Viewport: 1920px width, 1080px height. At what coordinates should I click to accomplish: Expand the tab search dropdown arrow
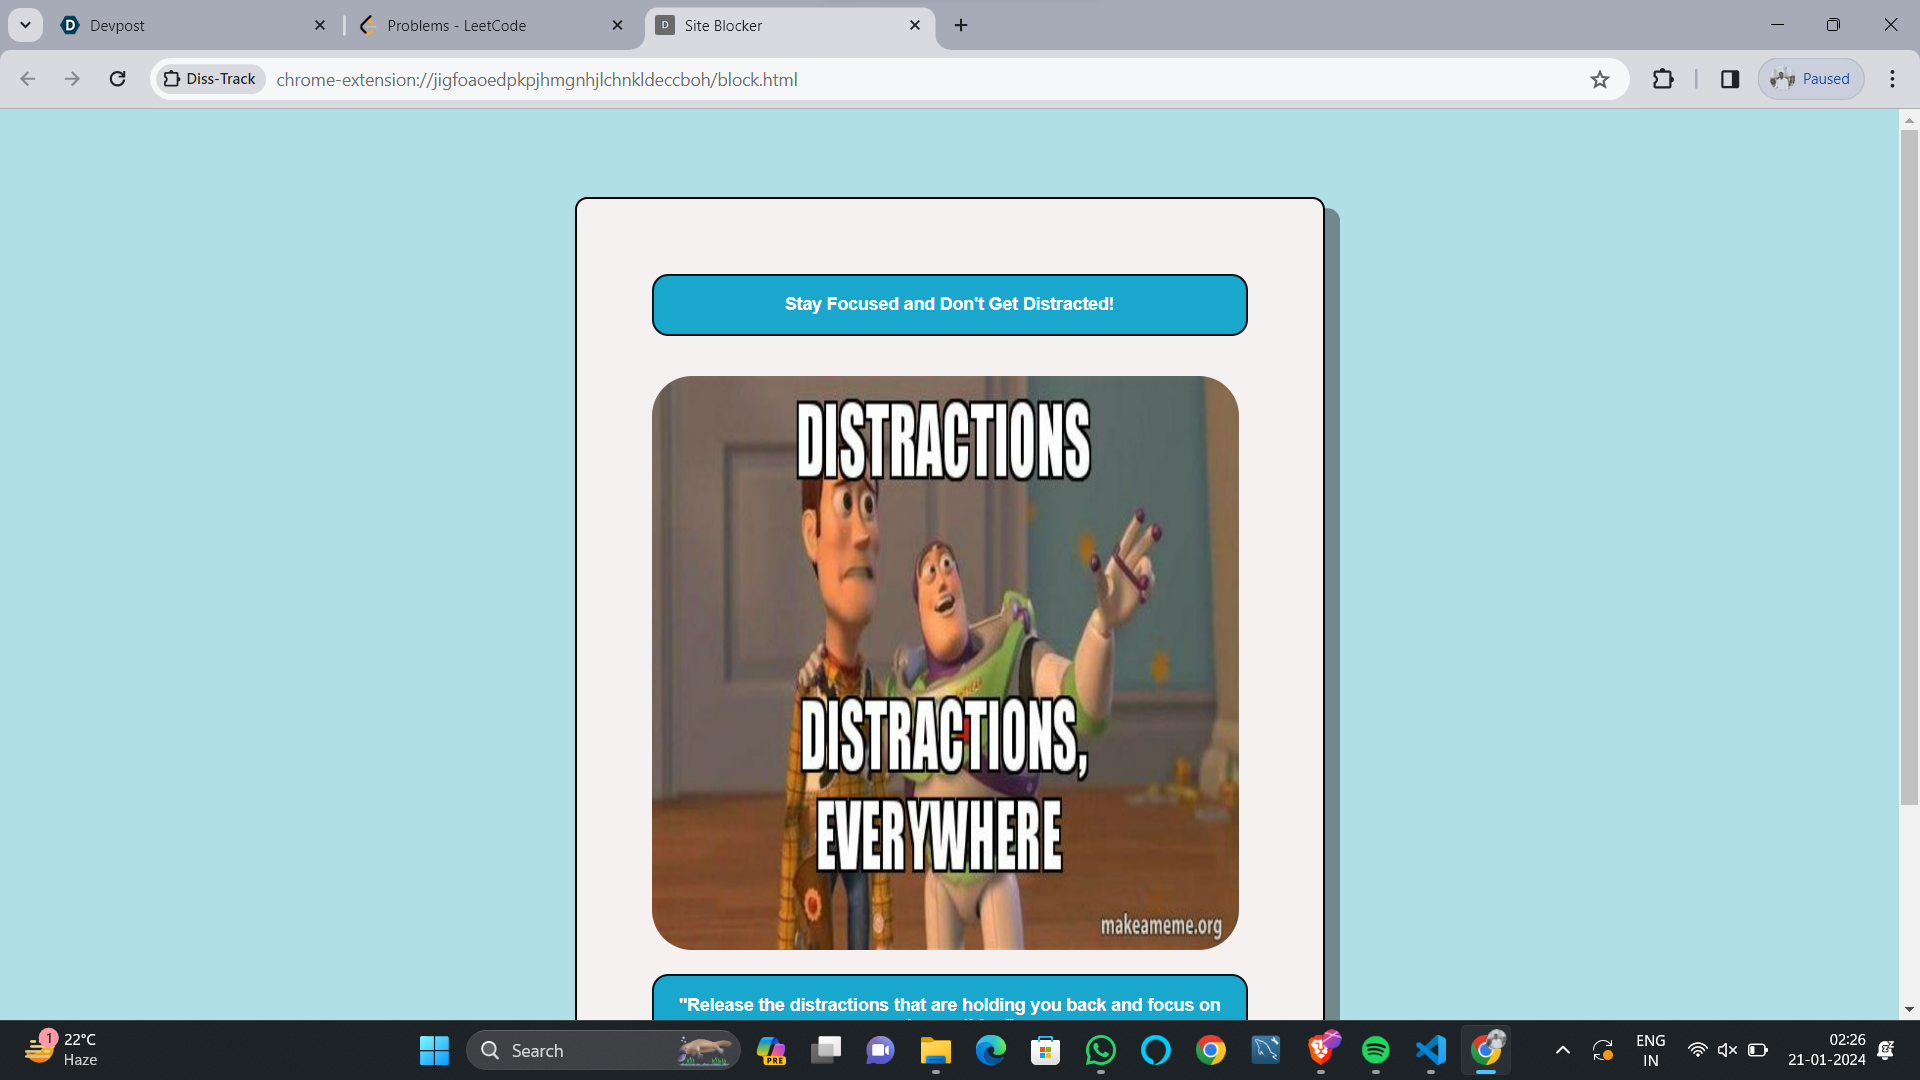pos(25,25)
